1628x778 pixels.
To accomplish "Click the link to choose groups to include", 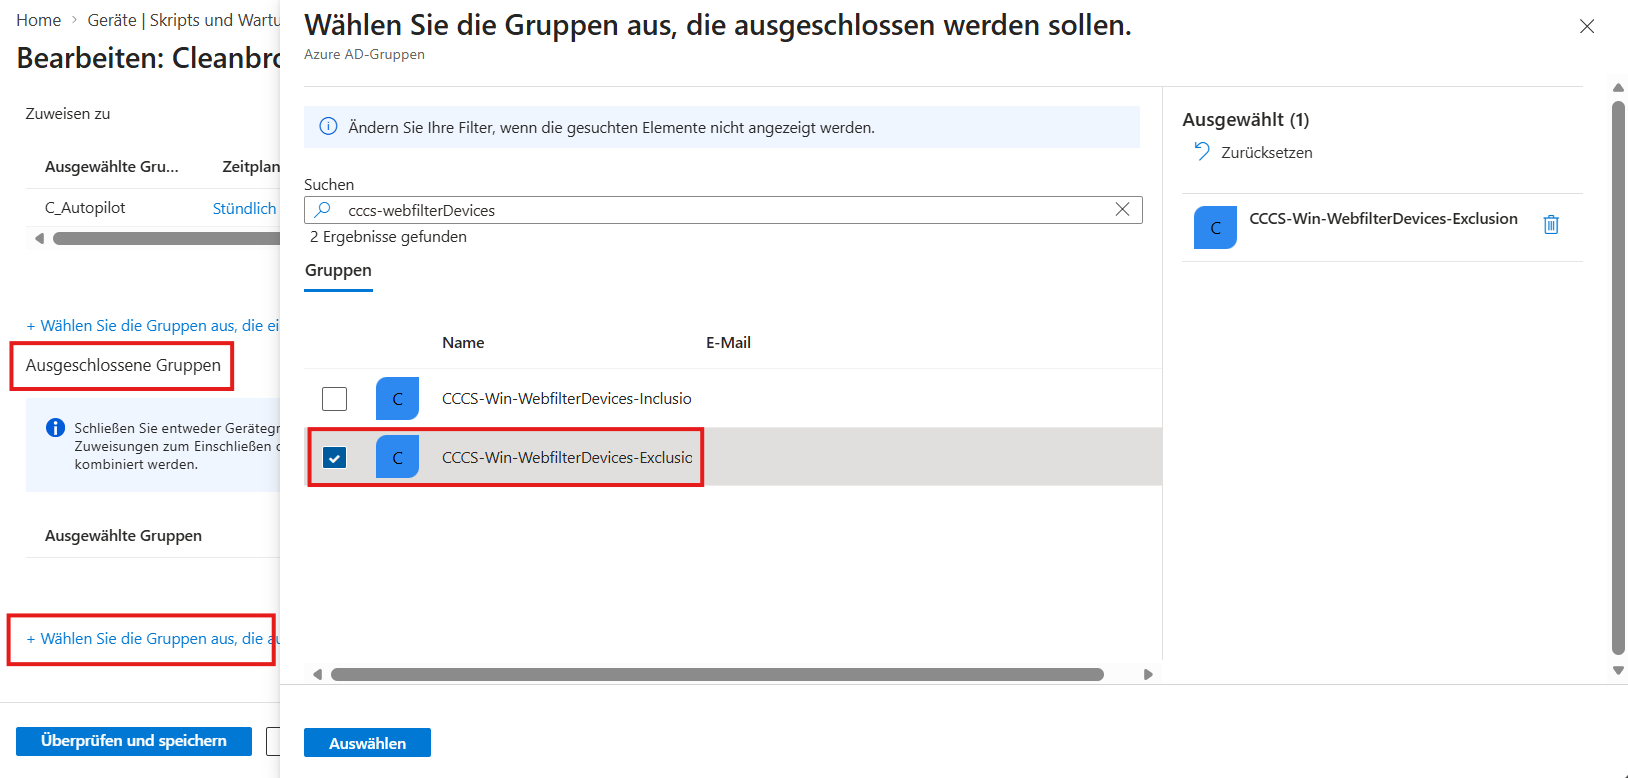I will pos(153,326).
